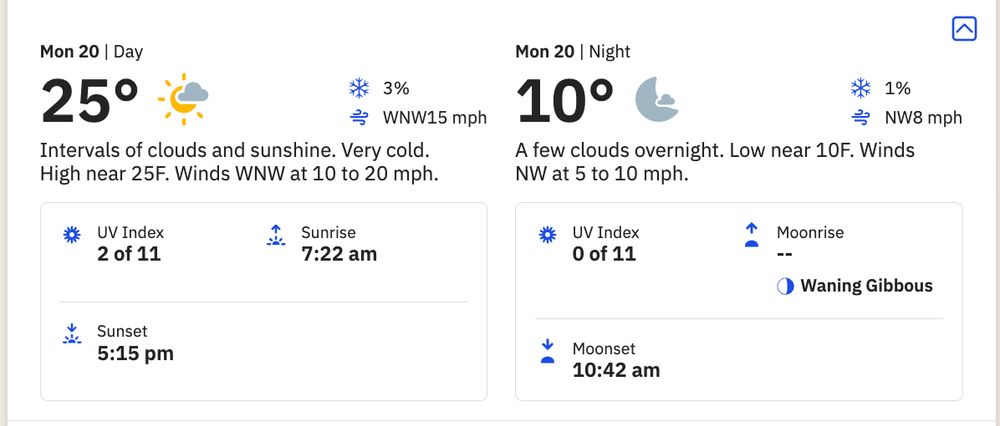Click the nighttime snowflake precipitation icon
1000x426 pixels.
pyautogui.click(x=860, y=88)
